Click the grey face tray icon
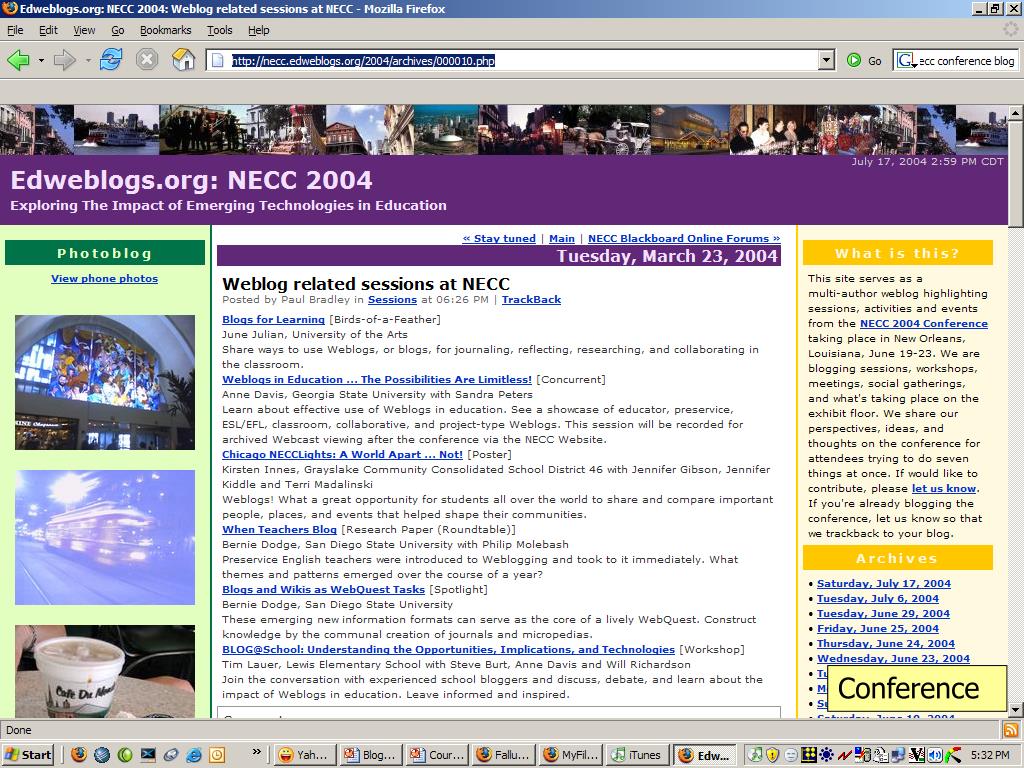 coord(791,755)
